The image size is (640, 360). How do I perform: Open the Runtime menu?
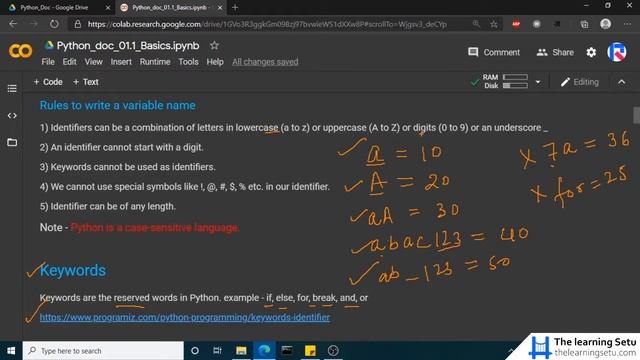click(x=155, y=62)
